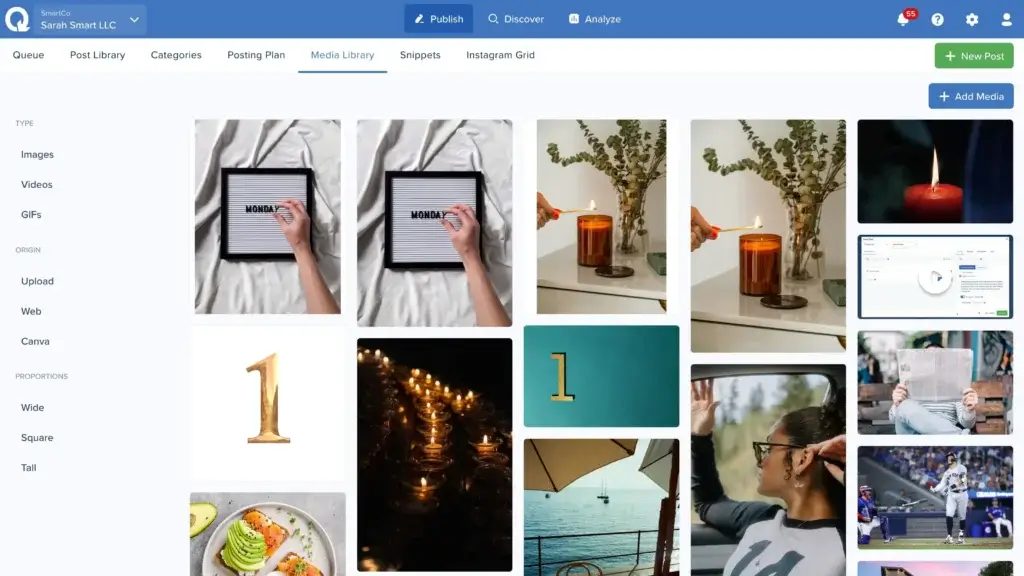Select the Media Library tab
1024x576 pixels.
[342, 55]
